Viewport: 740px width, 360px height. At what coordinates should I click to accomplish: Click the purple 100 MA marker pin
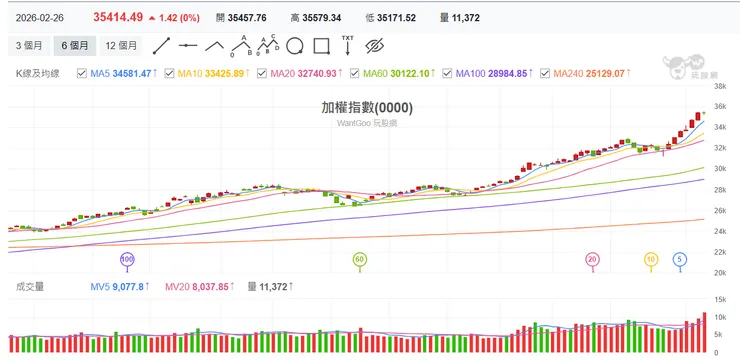point(126,259)
